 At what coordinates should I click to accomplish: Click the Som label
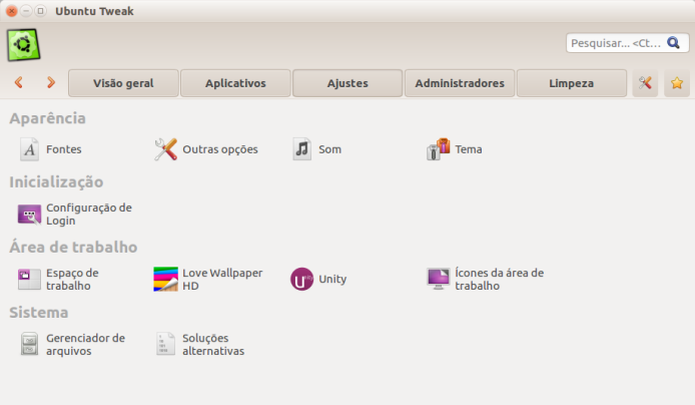[x=330, y=149]
